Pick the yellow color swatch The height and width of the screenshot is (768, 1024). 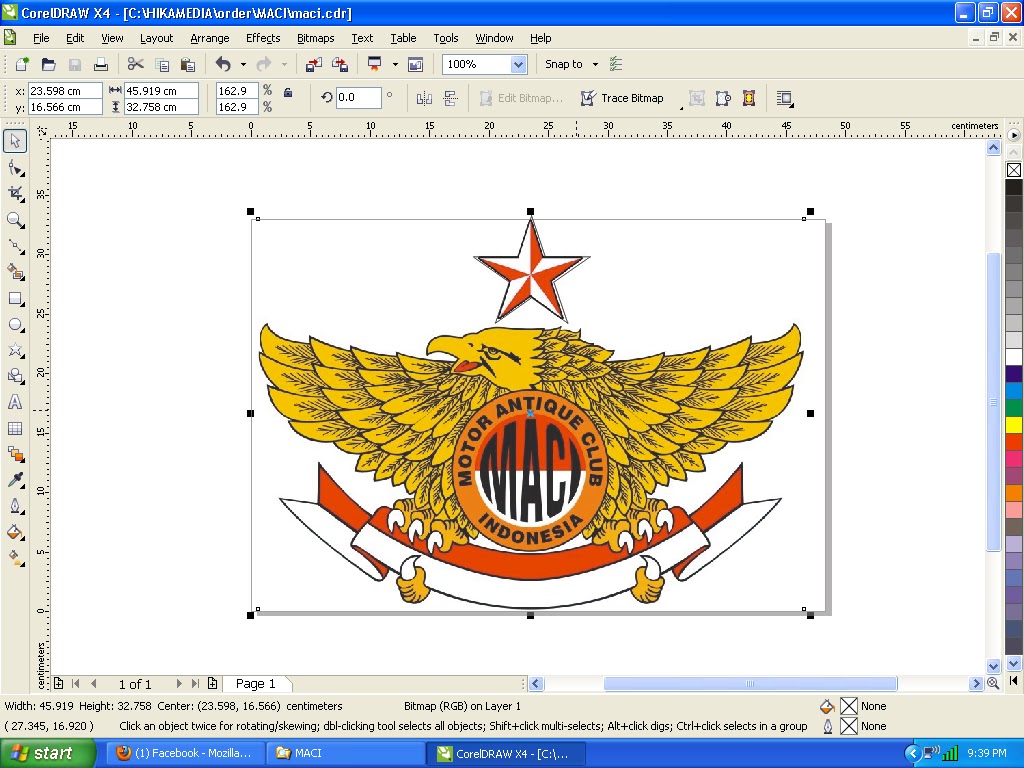tap(1014, 424)
